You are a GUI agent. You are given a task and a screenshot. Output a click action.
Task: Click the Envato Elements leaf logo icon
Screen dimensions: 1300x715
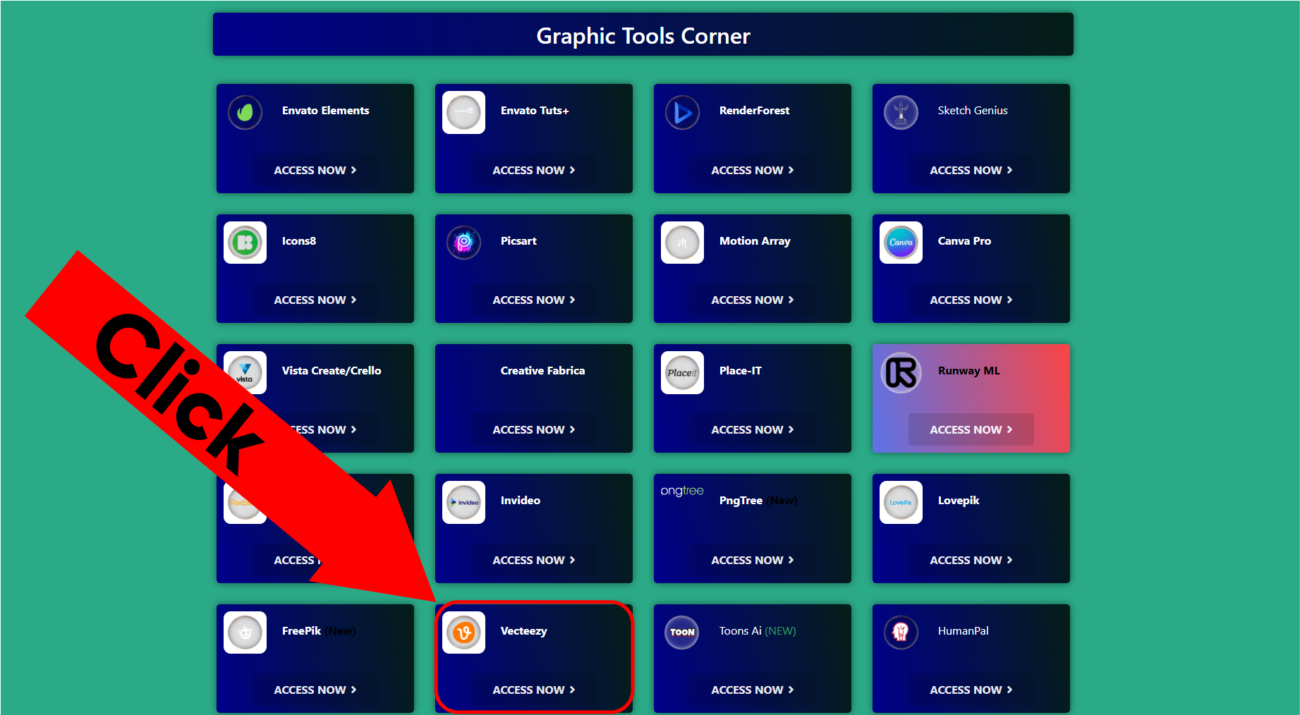click(245, 112)
